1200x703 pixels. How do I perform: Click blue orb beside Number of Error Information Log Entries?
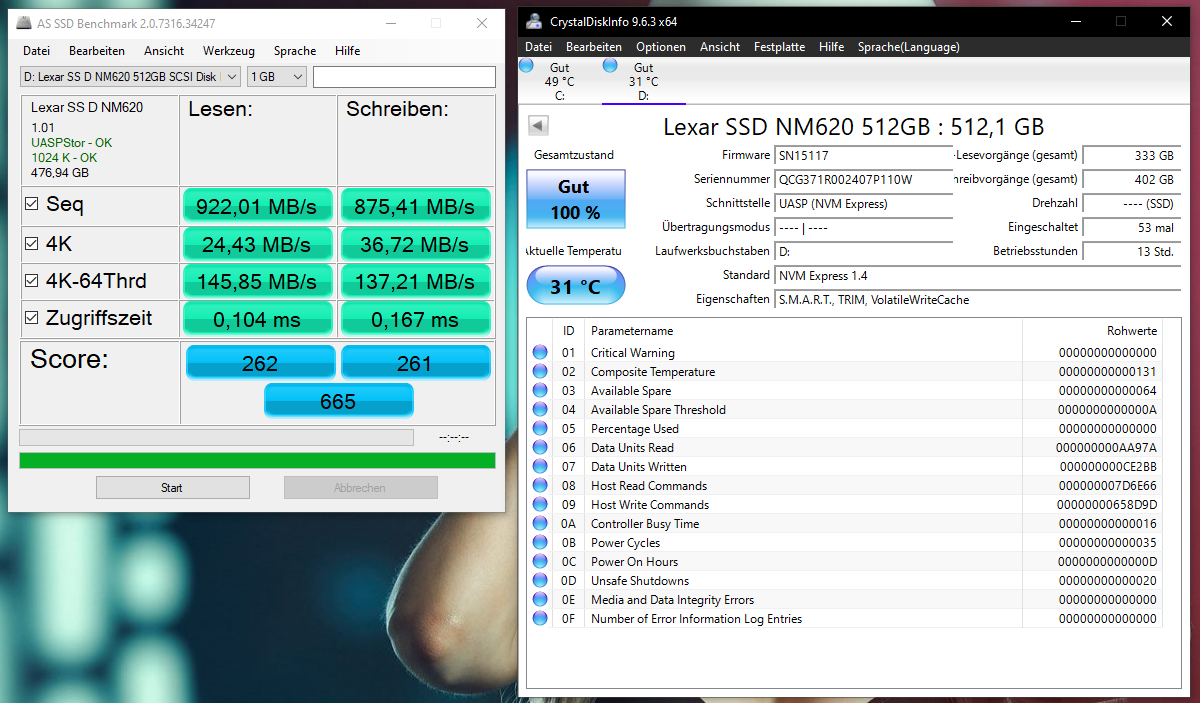(x=540, y=618)
